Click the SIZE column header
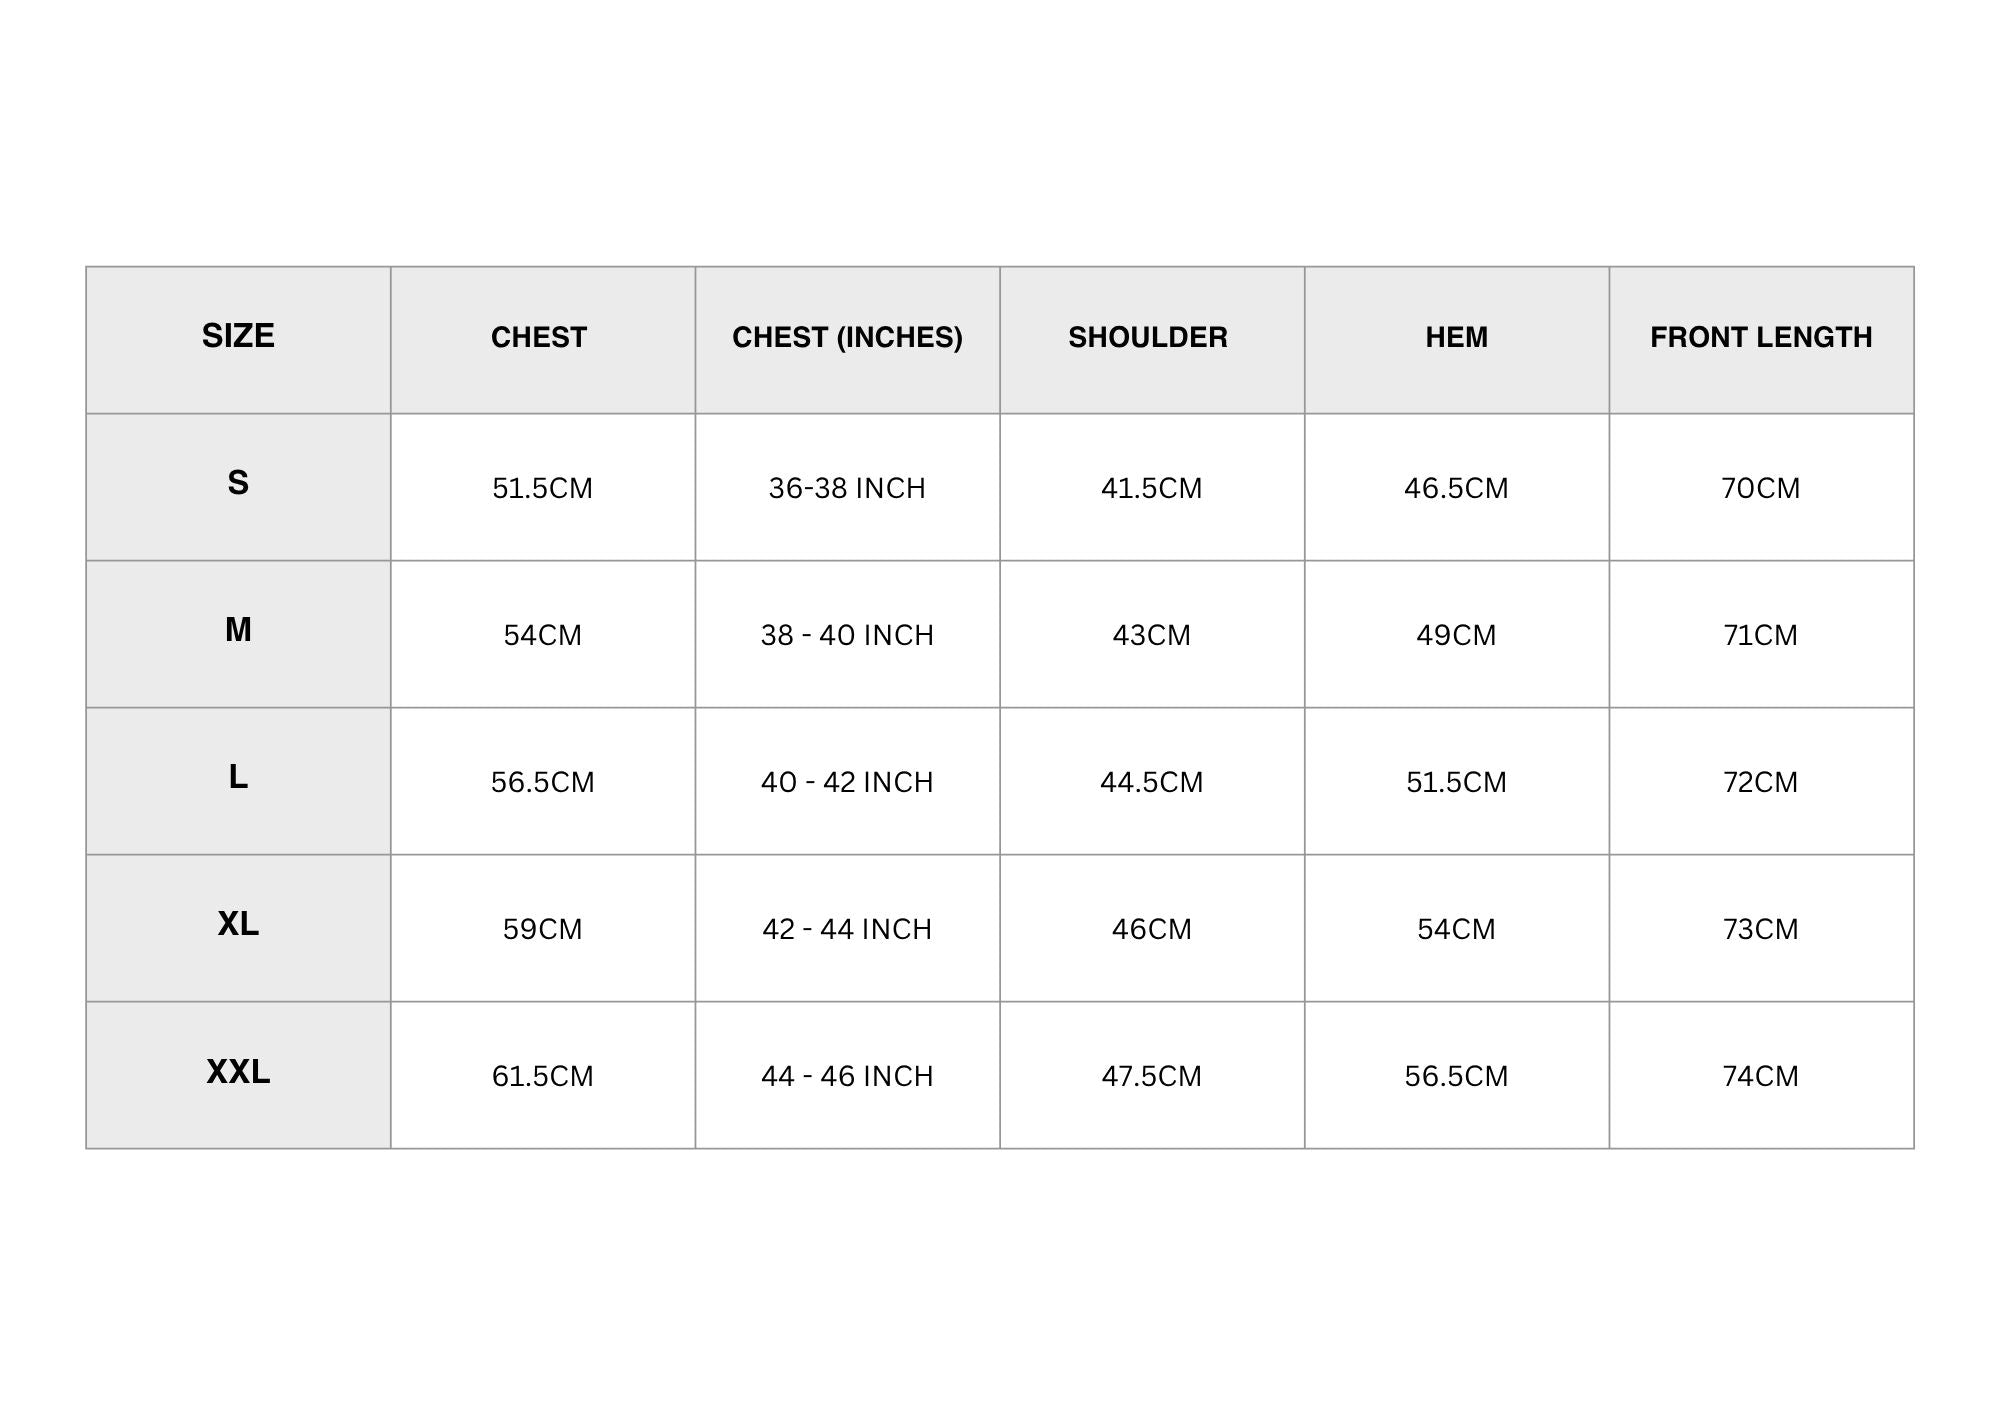Screen dimensions: 2000x1414 tap(238, 336)
